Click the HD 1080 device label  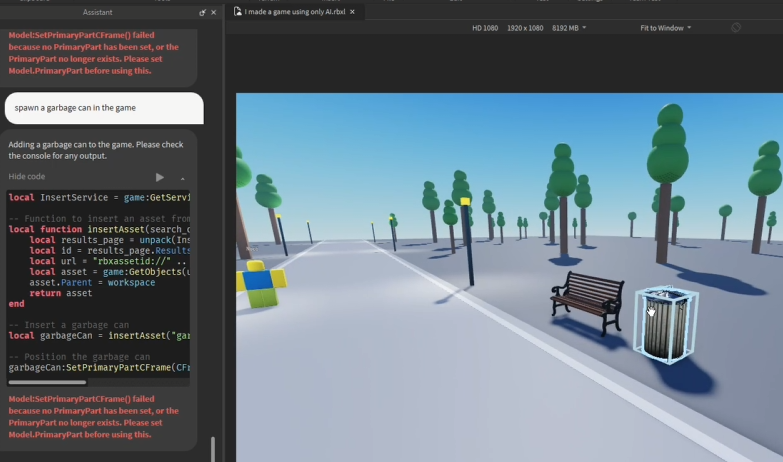pos(485,28)
